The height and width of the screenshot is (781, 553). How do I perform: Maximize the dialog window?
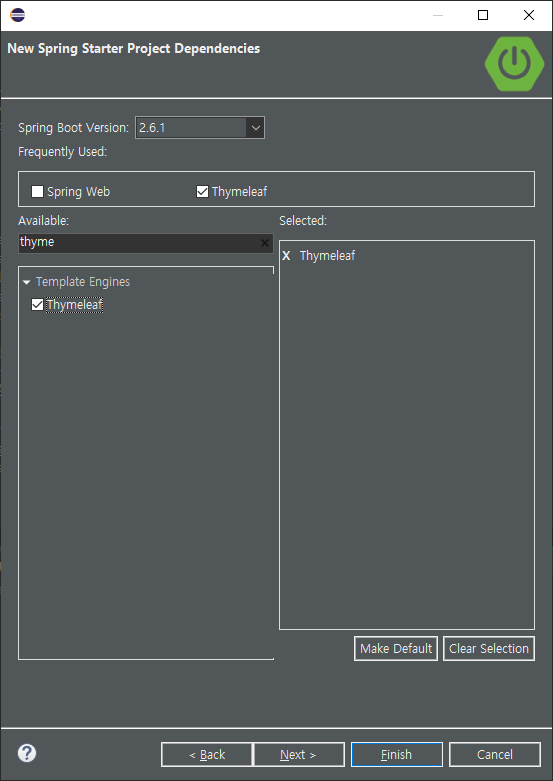coord(483,15)
